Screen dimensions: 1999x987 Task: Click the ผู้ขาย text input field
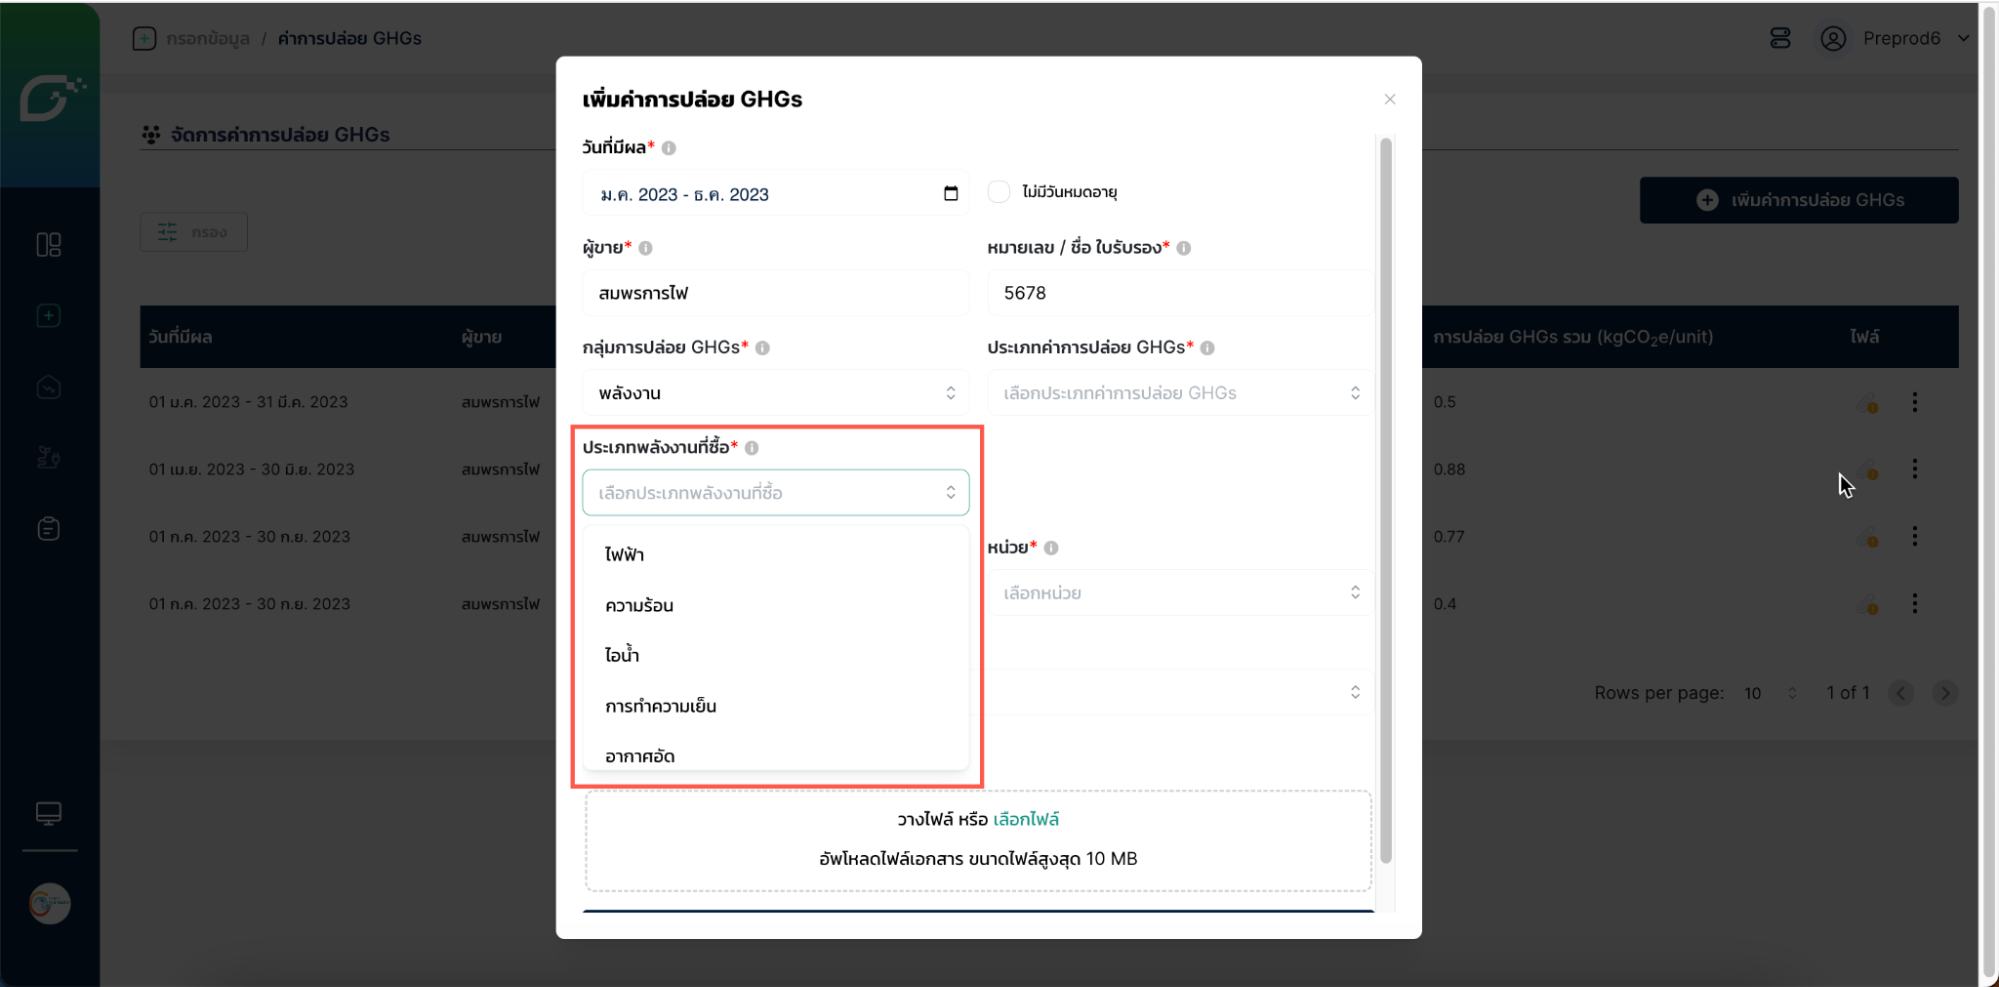[775, 293]
